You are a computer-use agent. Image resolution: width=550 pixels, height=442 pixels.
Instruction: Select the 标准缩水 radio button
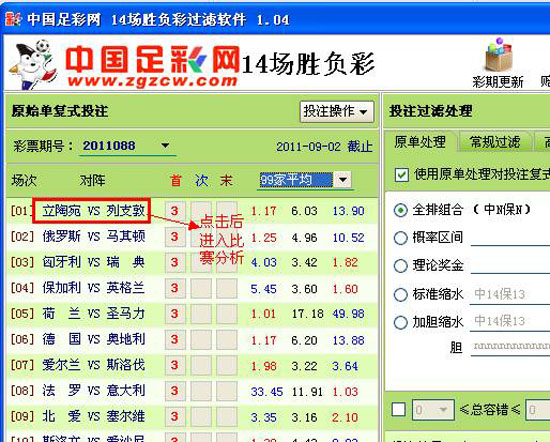(x=401, y=294)
